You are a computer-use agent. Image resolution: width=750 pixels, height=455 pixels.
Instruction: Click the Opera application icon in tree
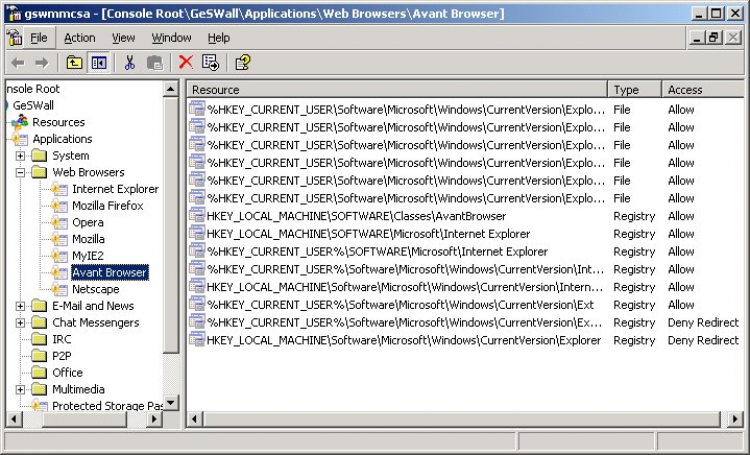(x=59, y=222)
